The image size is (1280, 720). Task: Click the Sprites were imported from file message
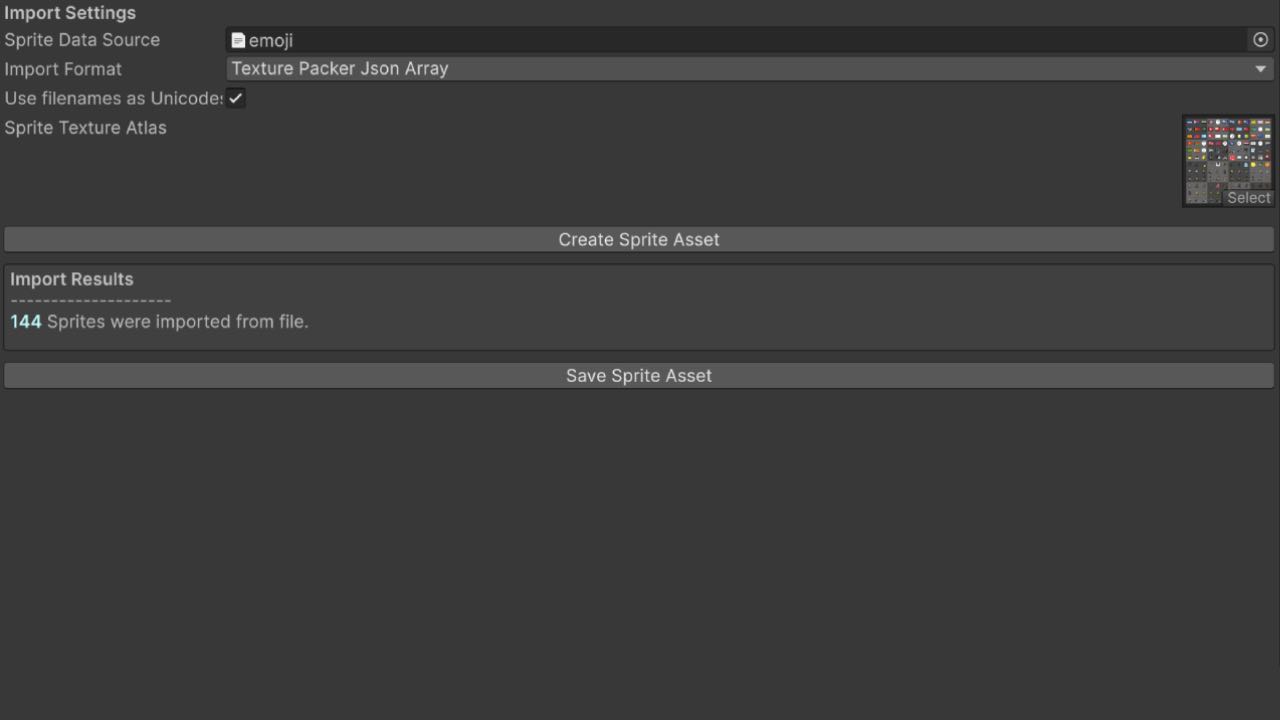tap(175, 321)
